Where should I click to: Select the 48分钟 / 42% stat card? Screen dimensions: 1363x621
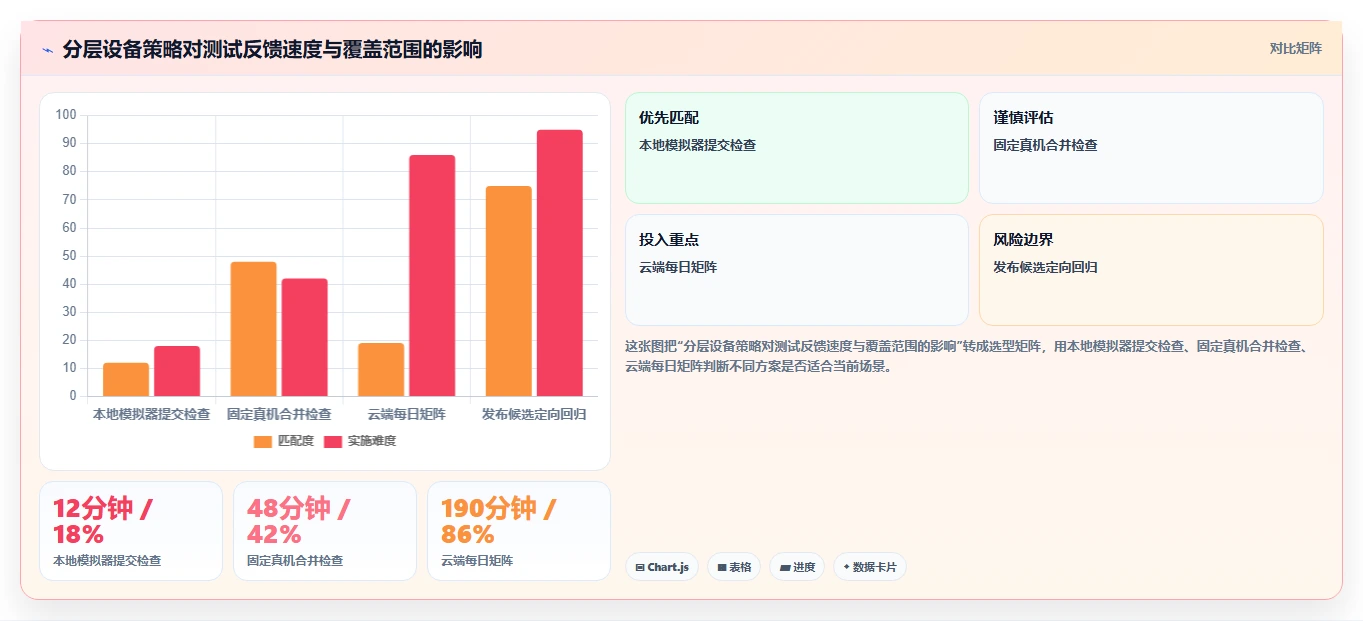click(x=325, y=531)
